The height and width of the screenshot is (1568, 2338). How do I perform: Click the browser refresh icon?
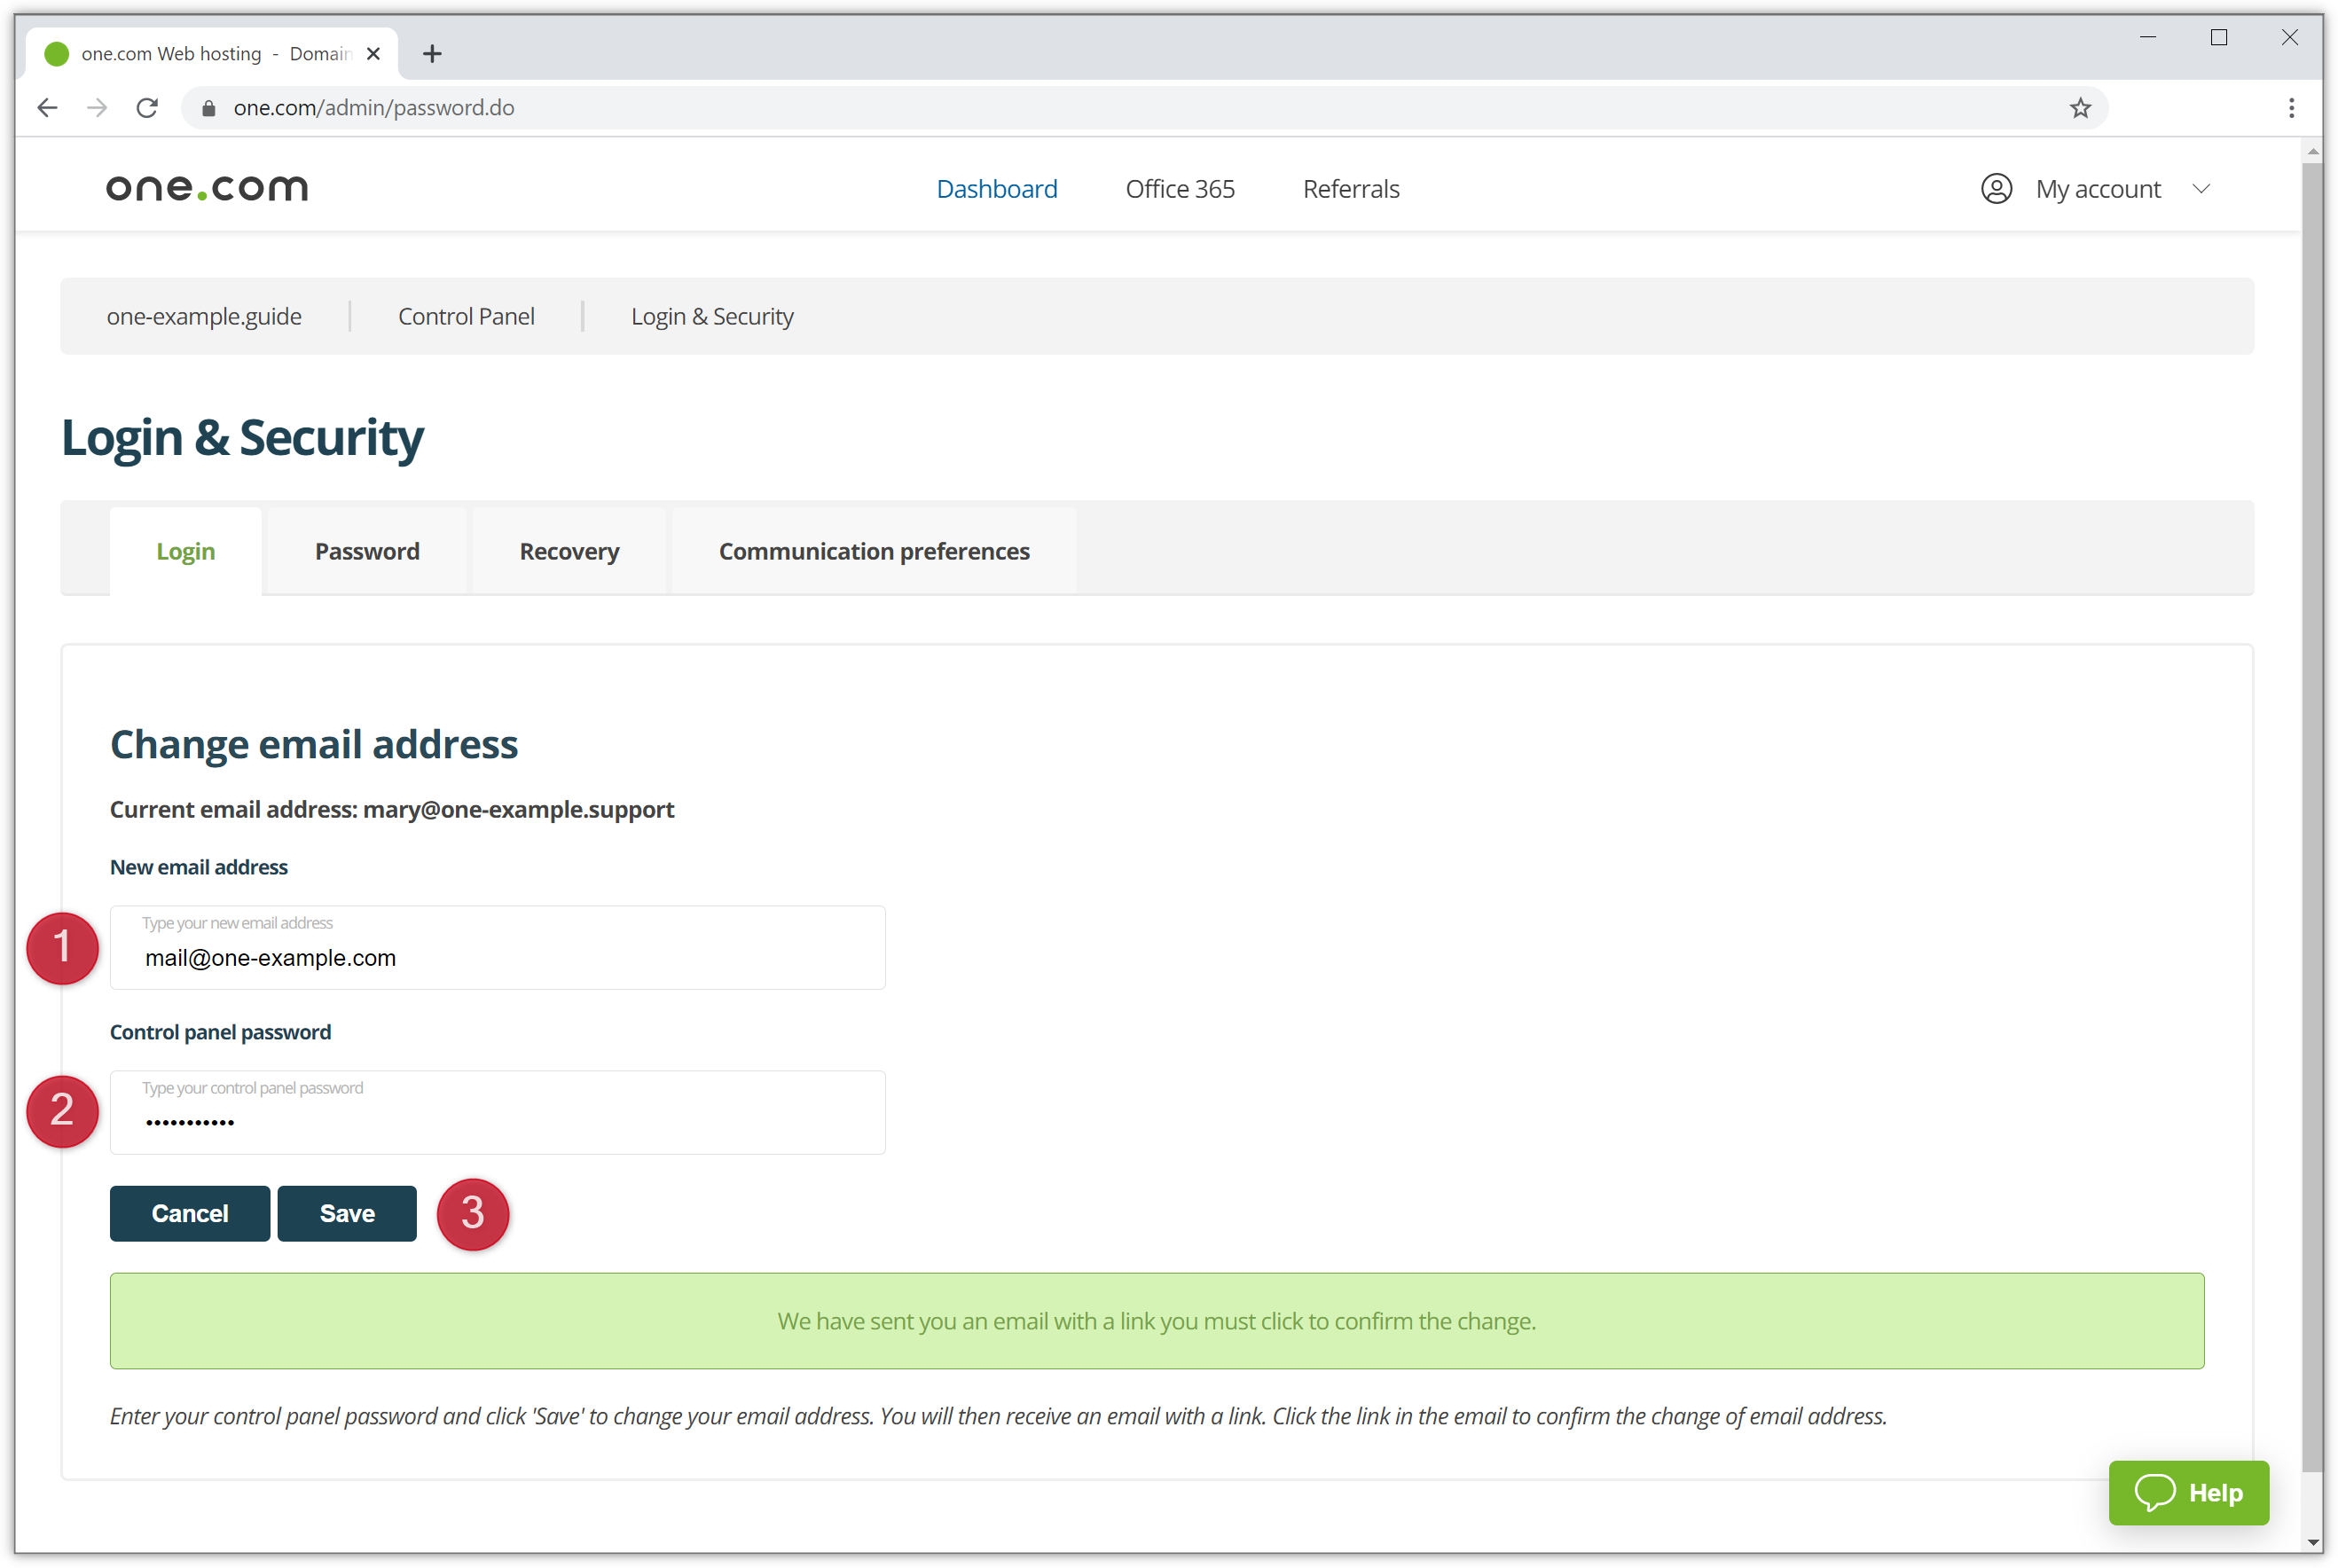149,106
